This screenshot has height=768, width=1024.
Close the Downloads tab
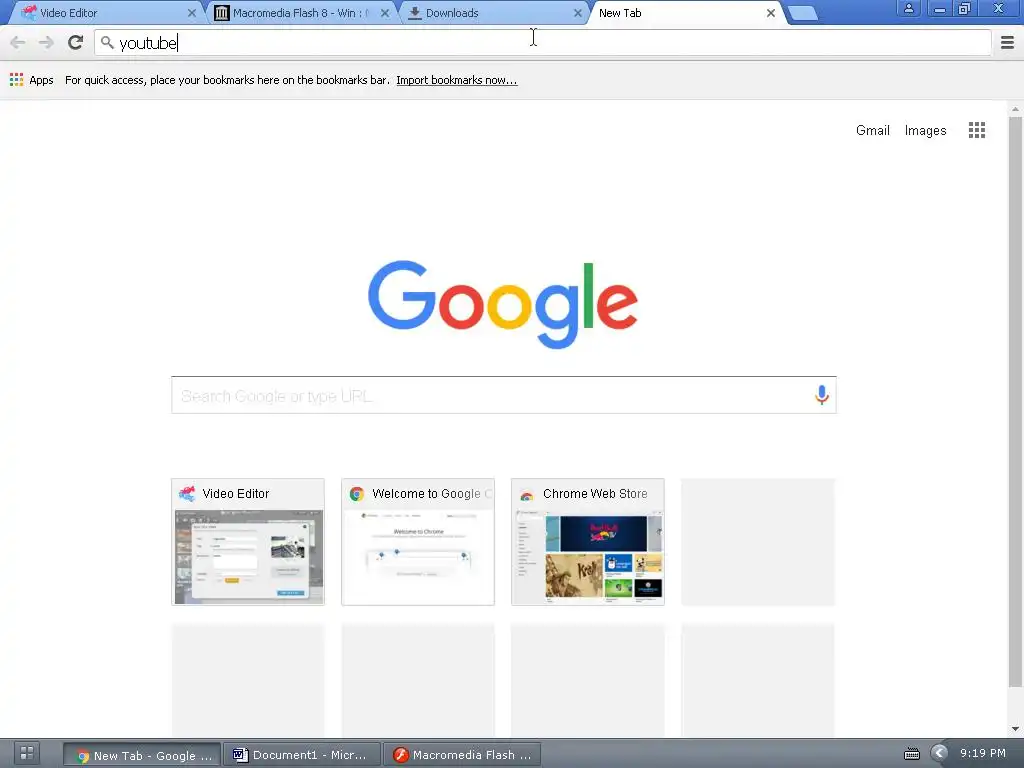pos(577,13)
